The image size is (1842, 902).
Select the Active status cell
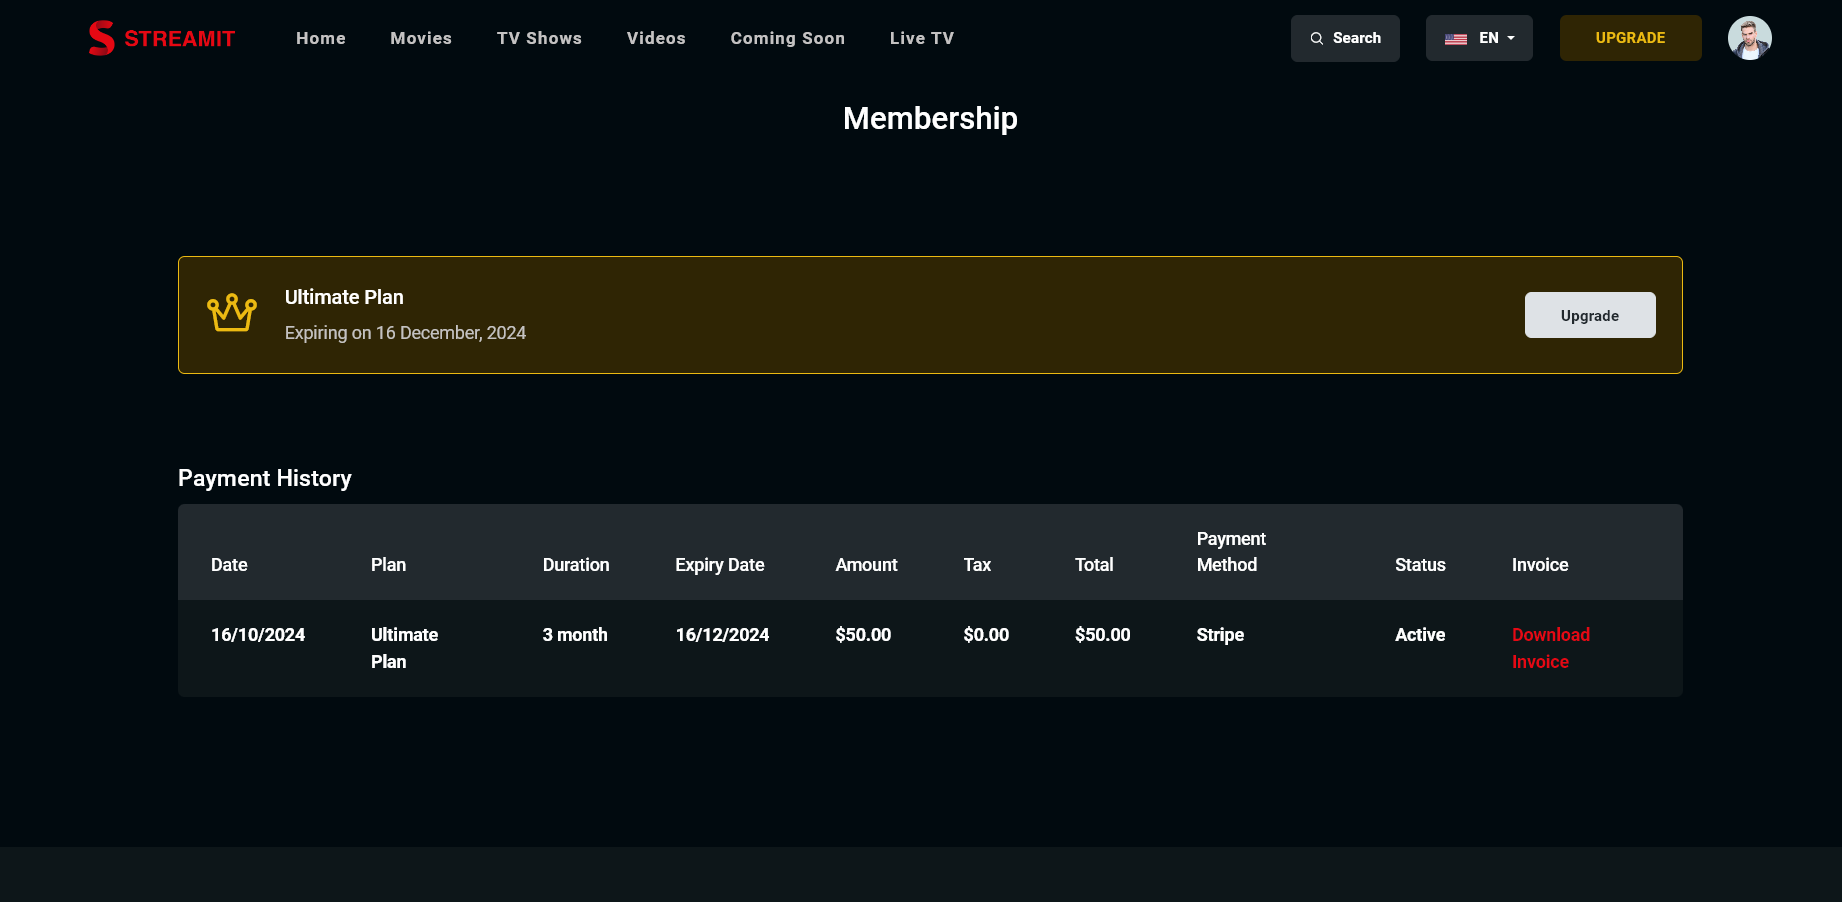pos(1420,635)
